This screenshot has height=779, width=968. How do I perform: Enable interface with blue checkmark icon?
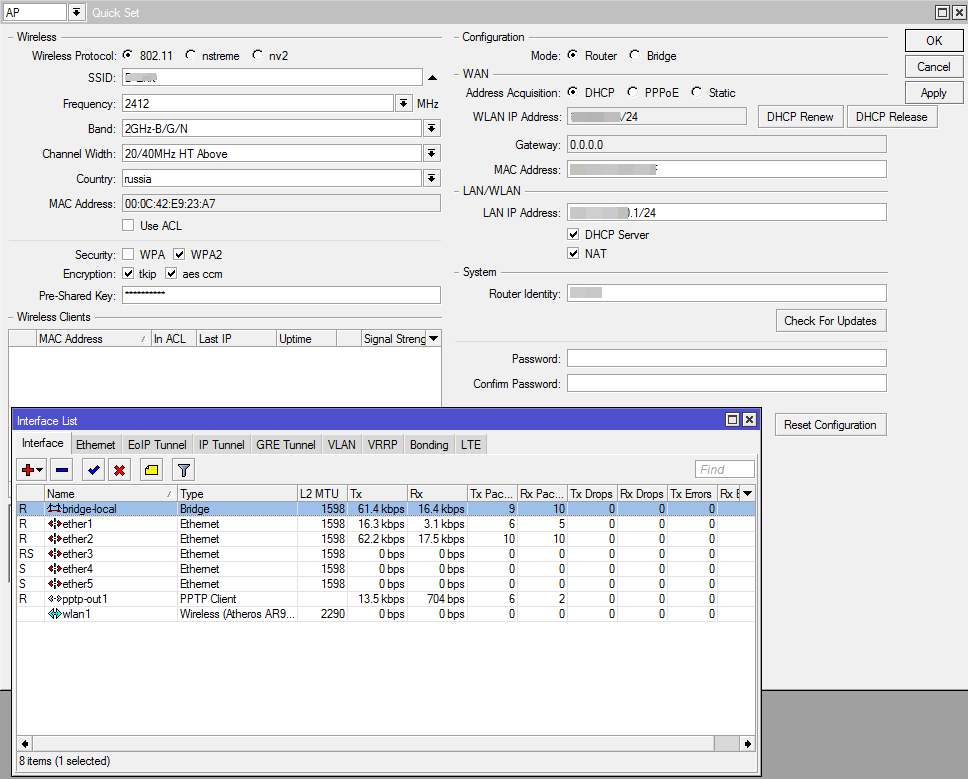point(94,470)
